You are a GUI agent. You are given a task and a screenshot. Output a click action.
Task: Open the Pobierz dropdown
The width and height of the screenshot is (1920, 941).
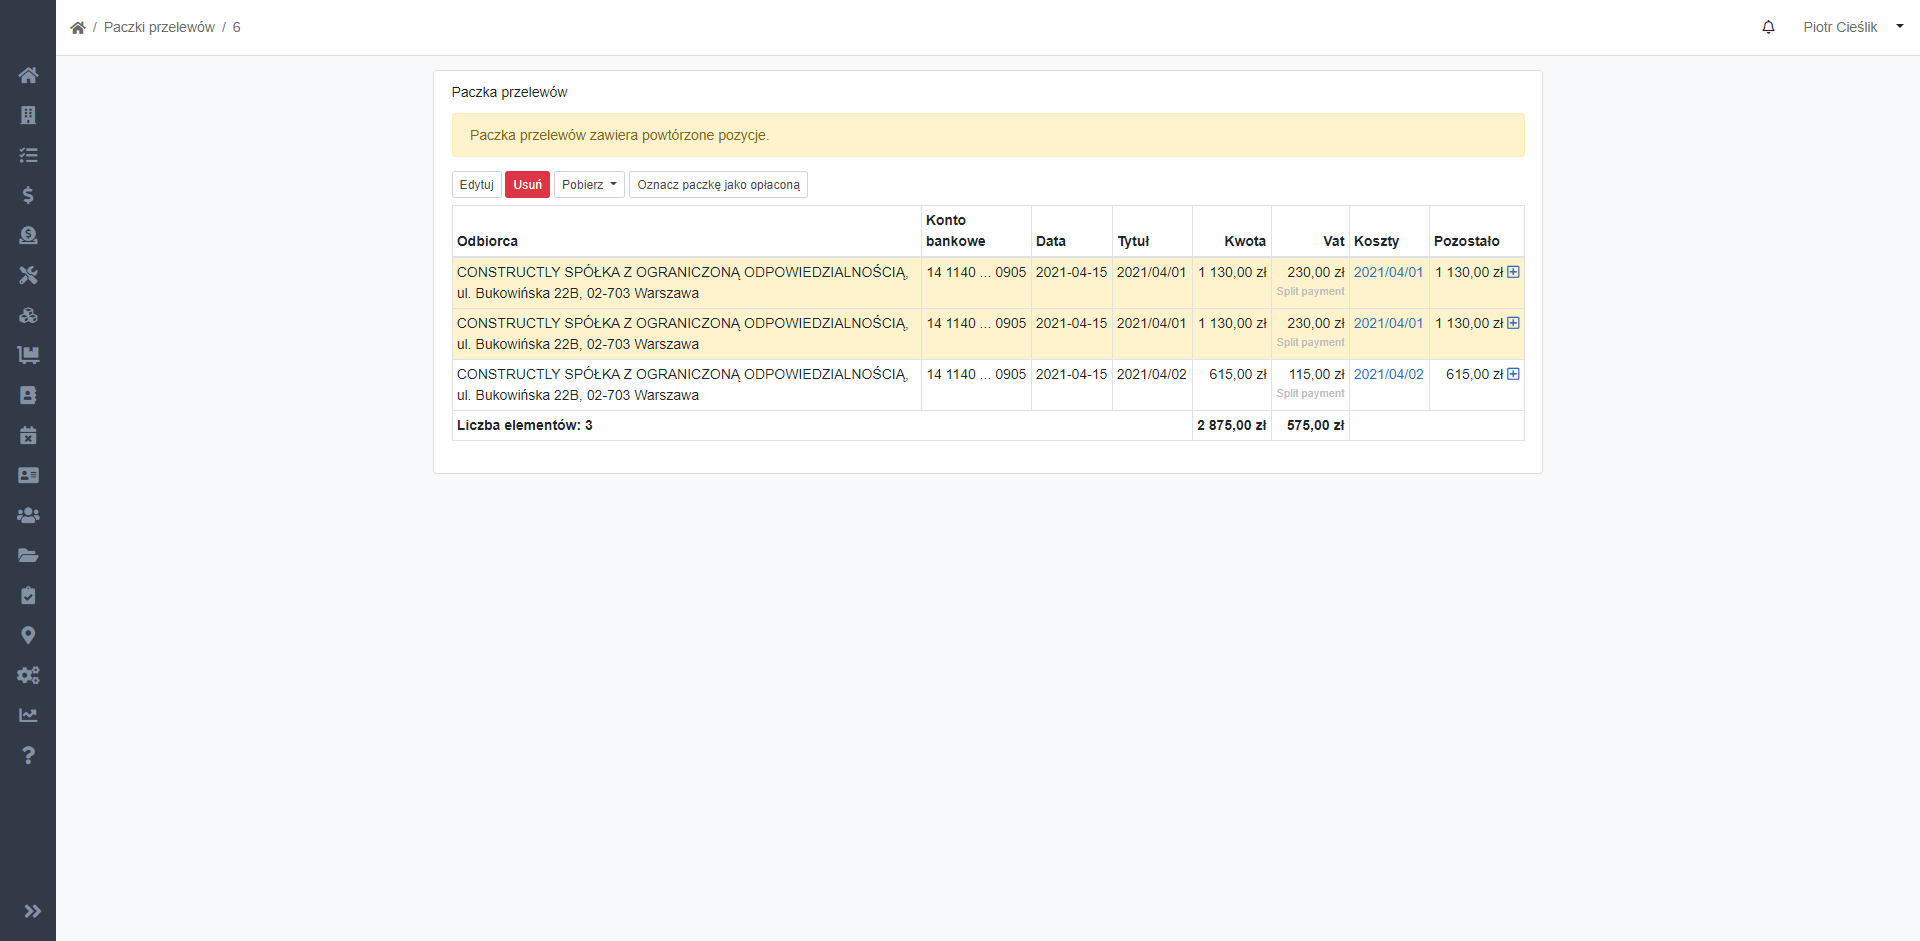point(589,185)
